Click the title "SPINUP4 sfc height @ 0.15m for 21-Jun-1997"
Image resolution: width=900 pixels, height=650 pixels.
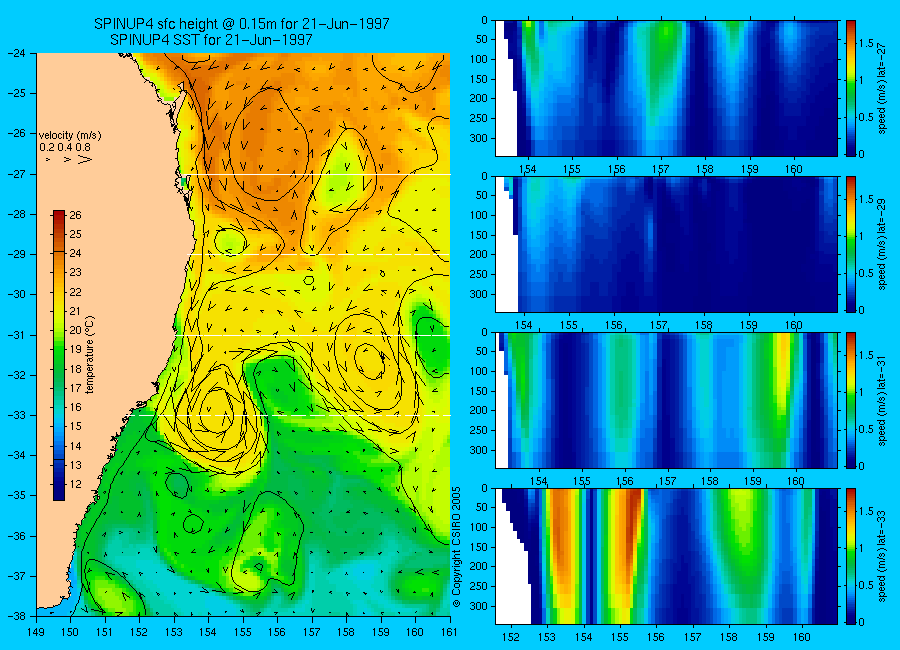pos(242,24)
